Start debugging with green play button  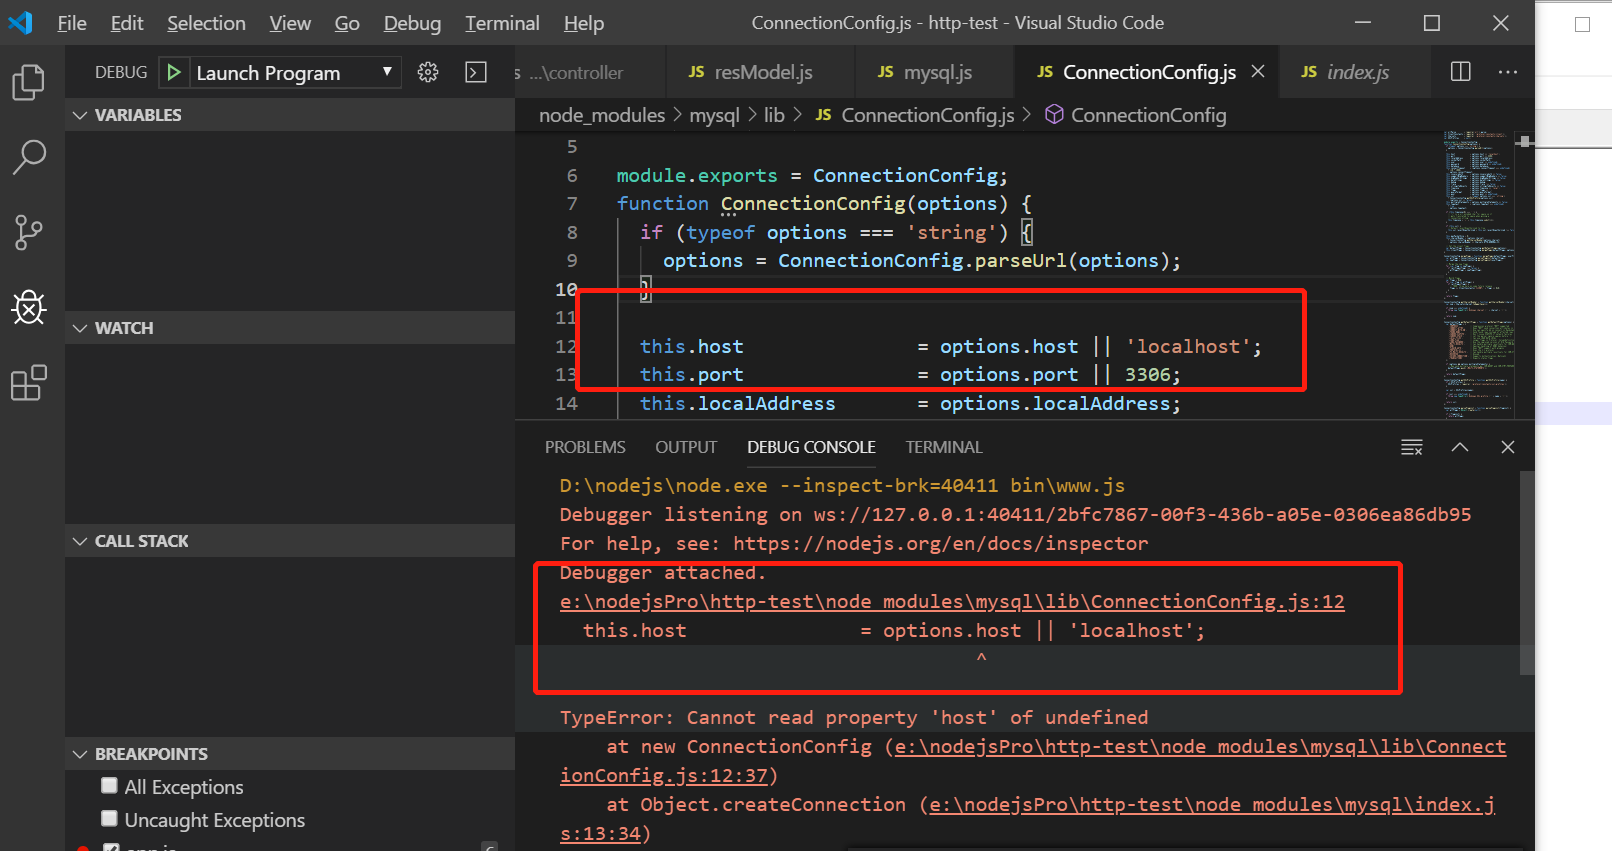[174, 72]
